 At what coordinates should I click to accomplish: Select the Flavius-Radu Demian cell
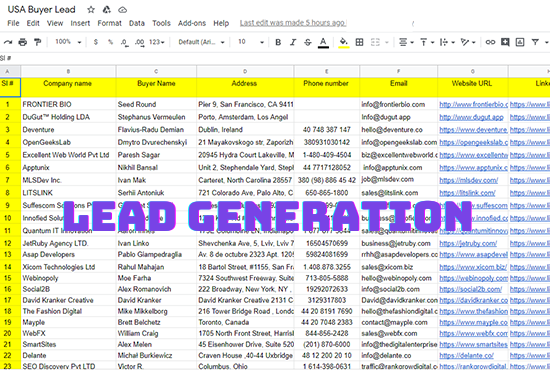pyautogui.click(x=156, y=129)
